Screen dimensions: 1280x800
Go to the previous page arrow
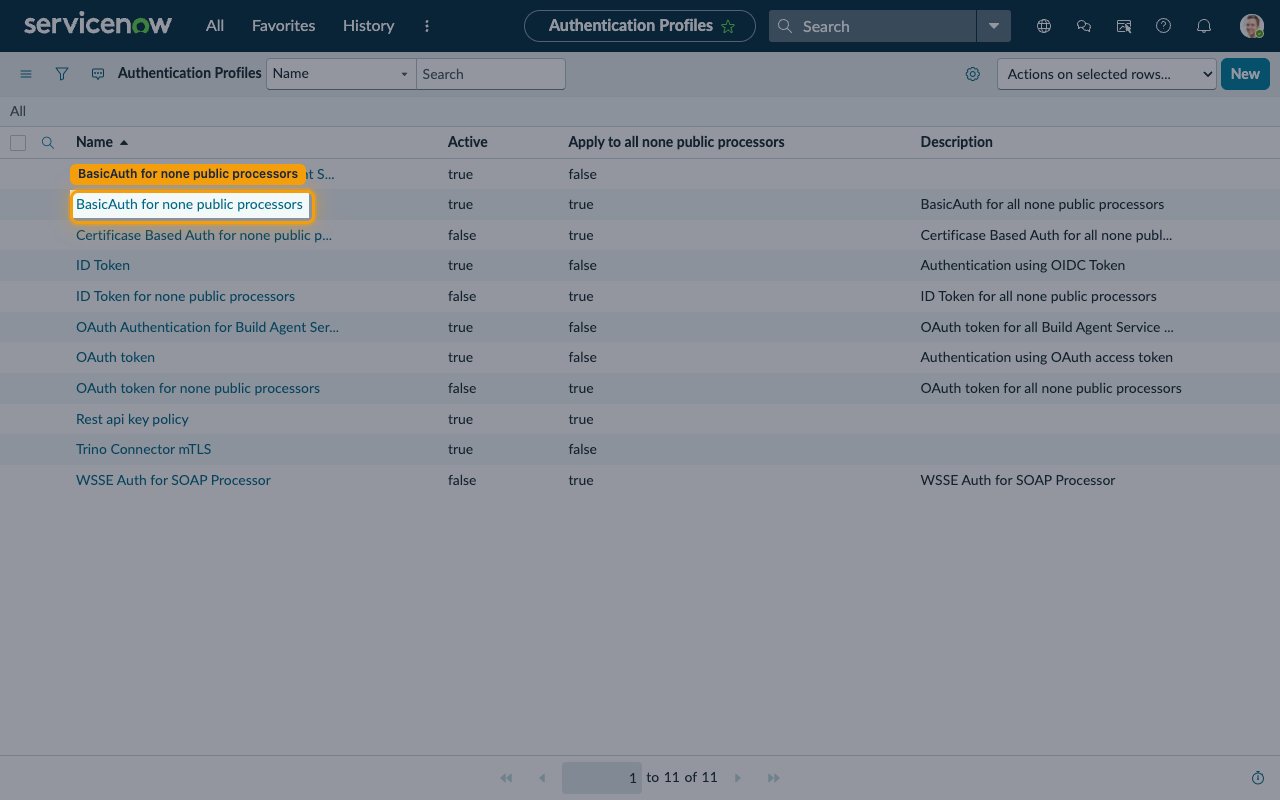click(x=542, y=778)
